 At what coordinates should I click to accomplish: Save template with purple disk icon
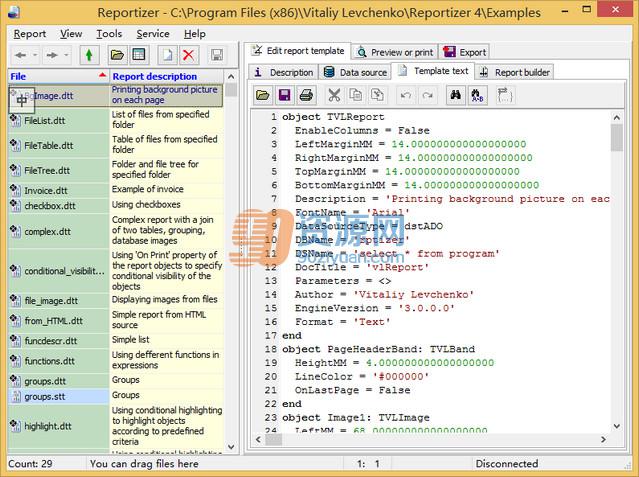click(x=284, y=95)
